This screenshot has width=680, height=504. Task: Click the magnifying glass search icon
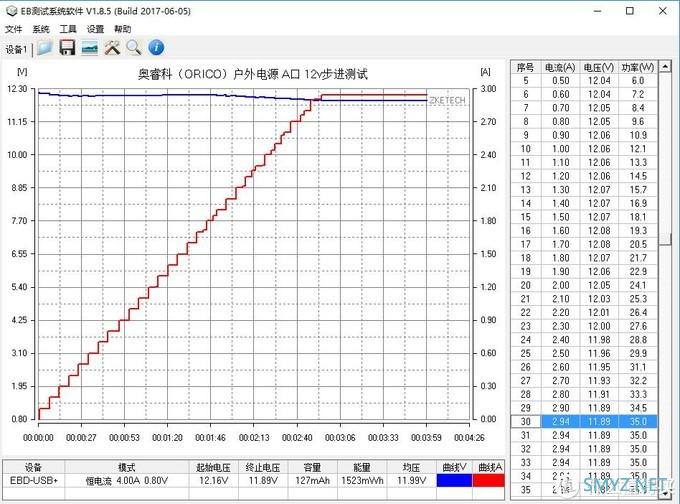point(134,48)
